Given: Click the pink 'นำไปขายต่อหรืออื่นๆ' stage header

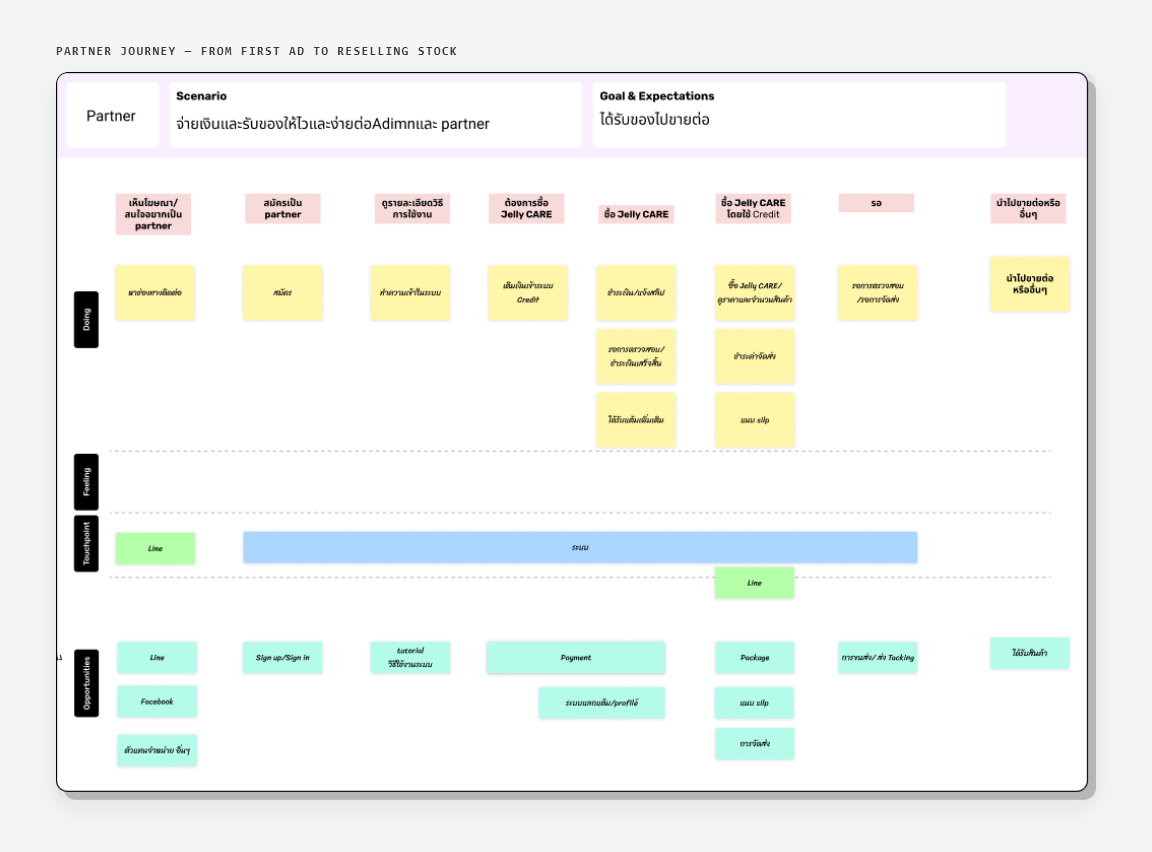Looking at the screenshot, I should point(1028,209).
